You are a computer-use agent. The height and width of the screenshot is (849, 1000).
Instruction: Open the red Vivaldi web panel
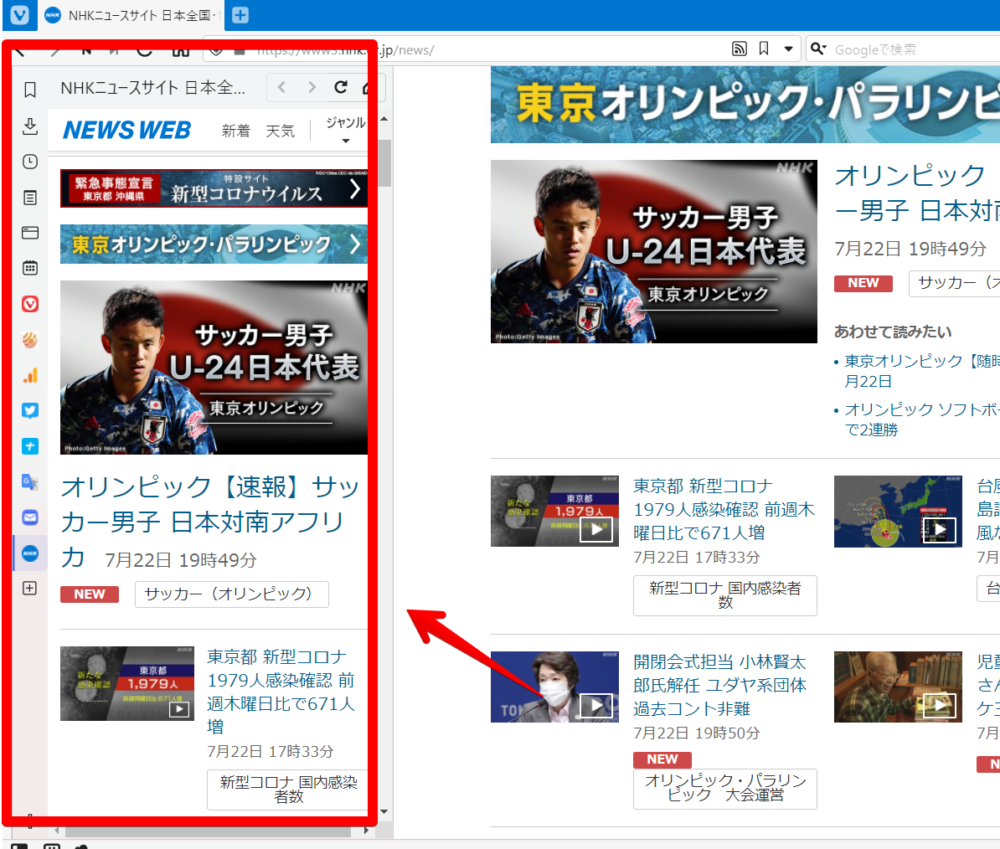pos(30,304)
